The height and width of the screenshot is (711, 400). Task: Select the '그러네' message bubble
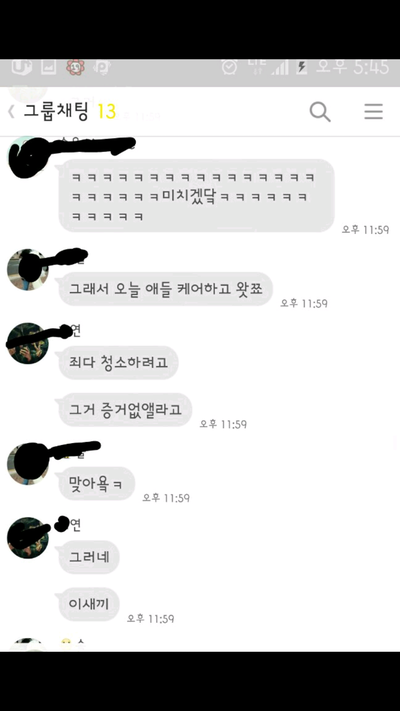point(89,557)
